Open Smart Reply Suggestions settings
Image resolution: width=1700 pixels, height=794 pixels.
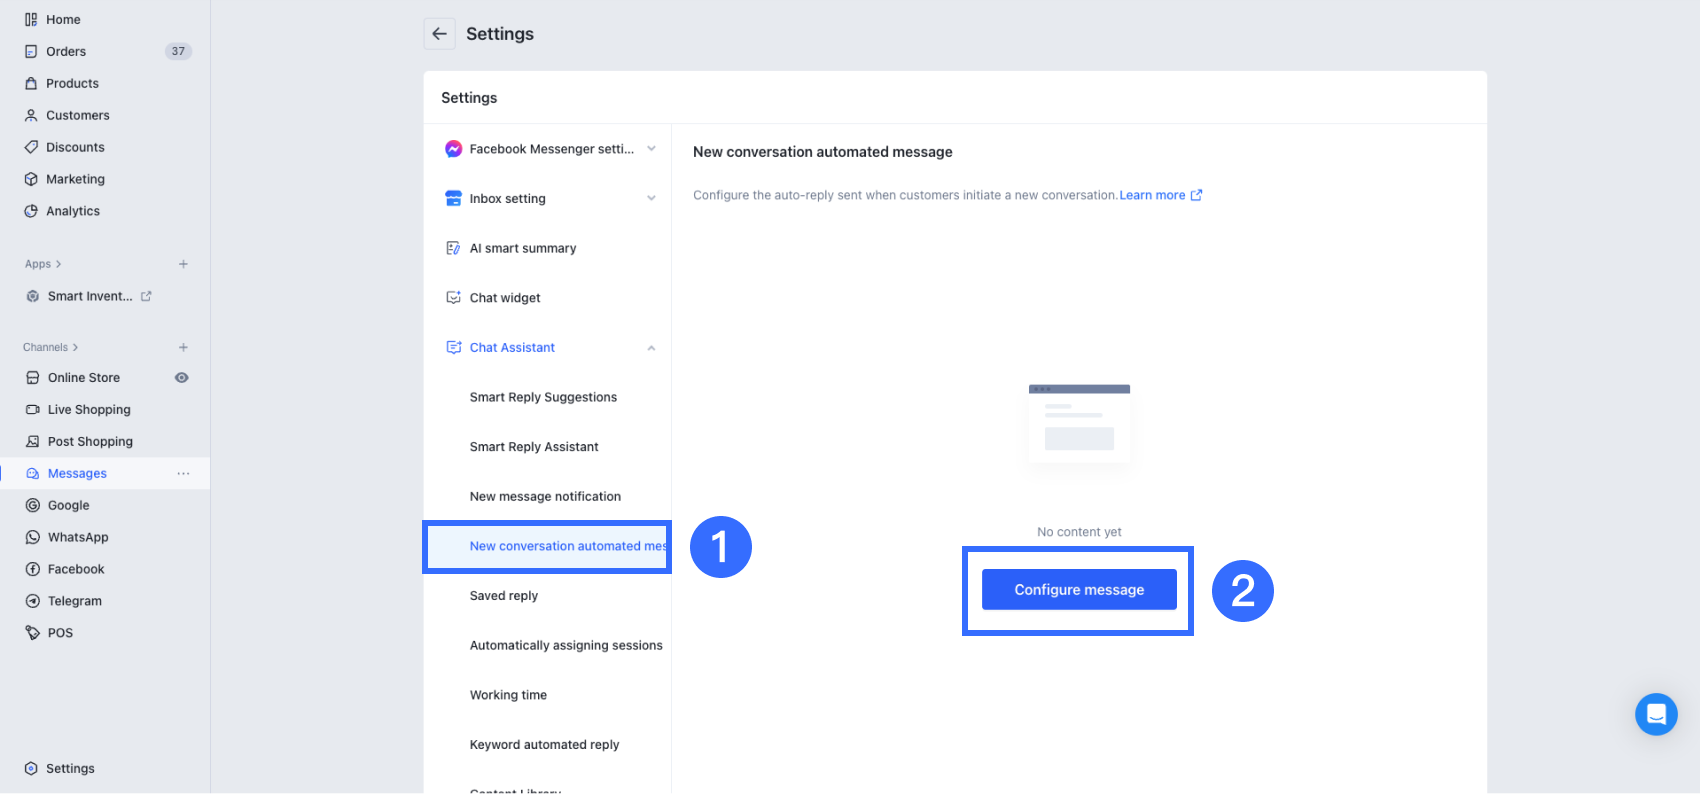tap(543, 397)
